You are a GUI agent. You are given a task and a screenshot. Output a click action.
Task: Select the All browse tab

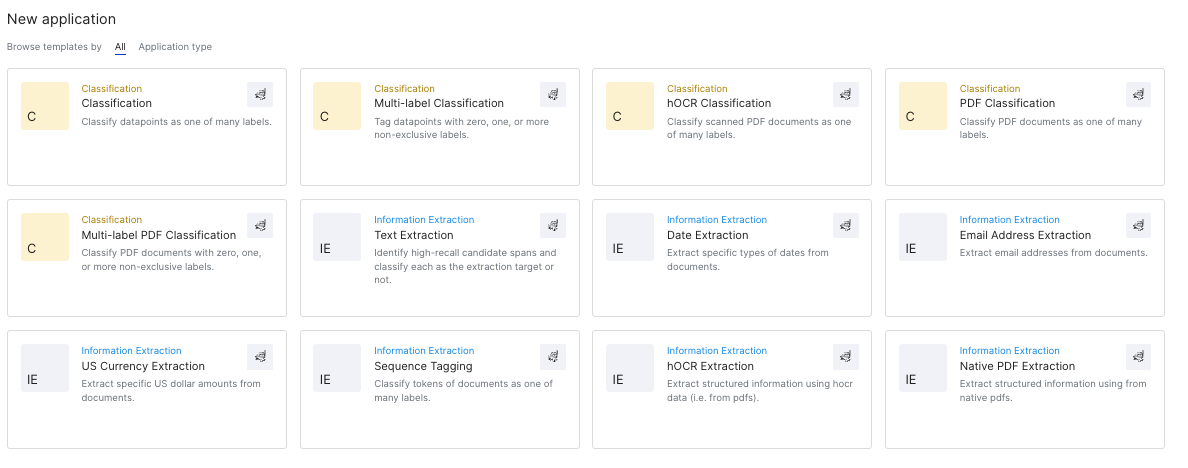(x=120, y=47)
